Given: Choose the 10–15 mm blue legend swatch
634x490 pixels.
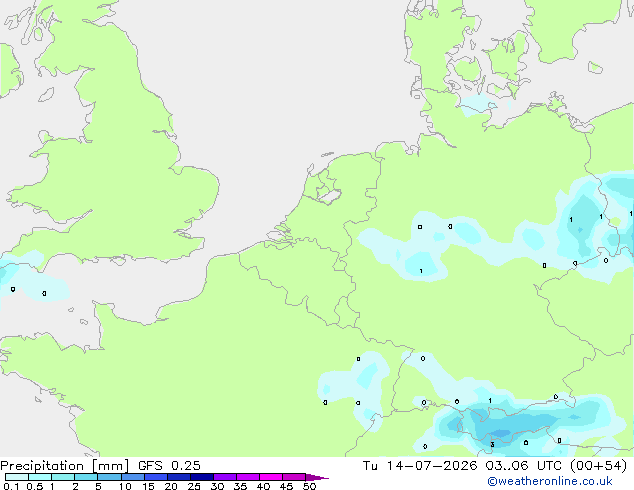Looking at the screenshot, I should point(132,477).
